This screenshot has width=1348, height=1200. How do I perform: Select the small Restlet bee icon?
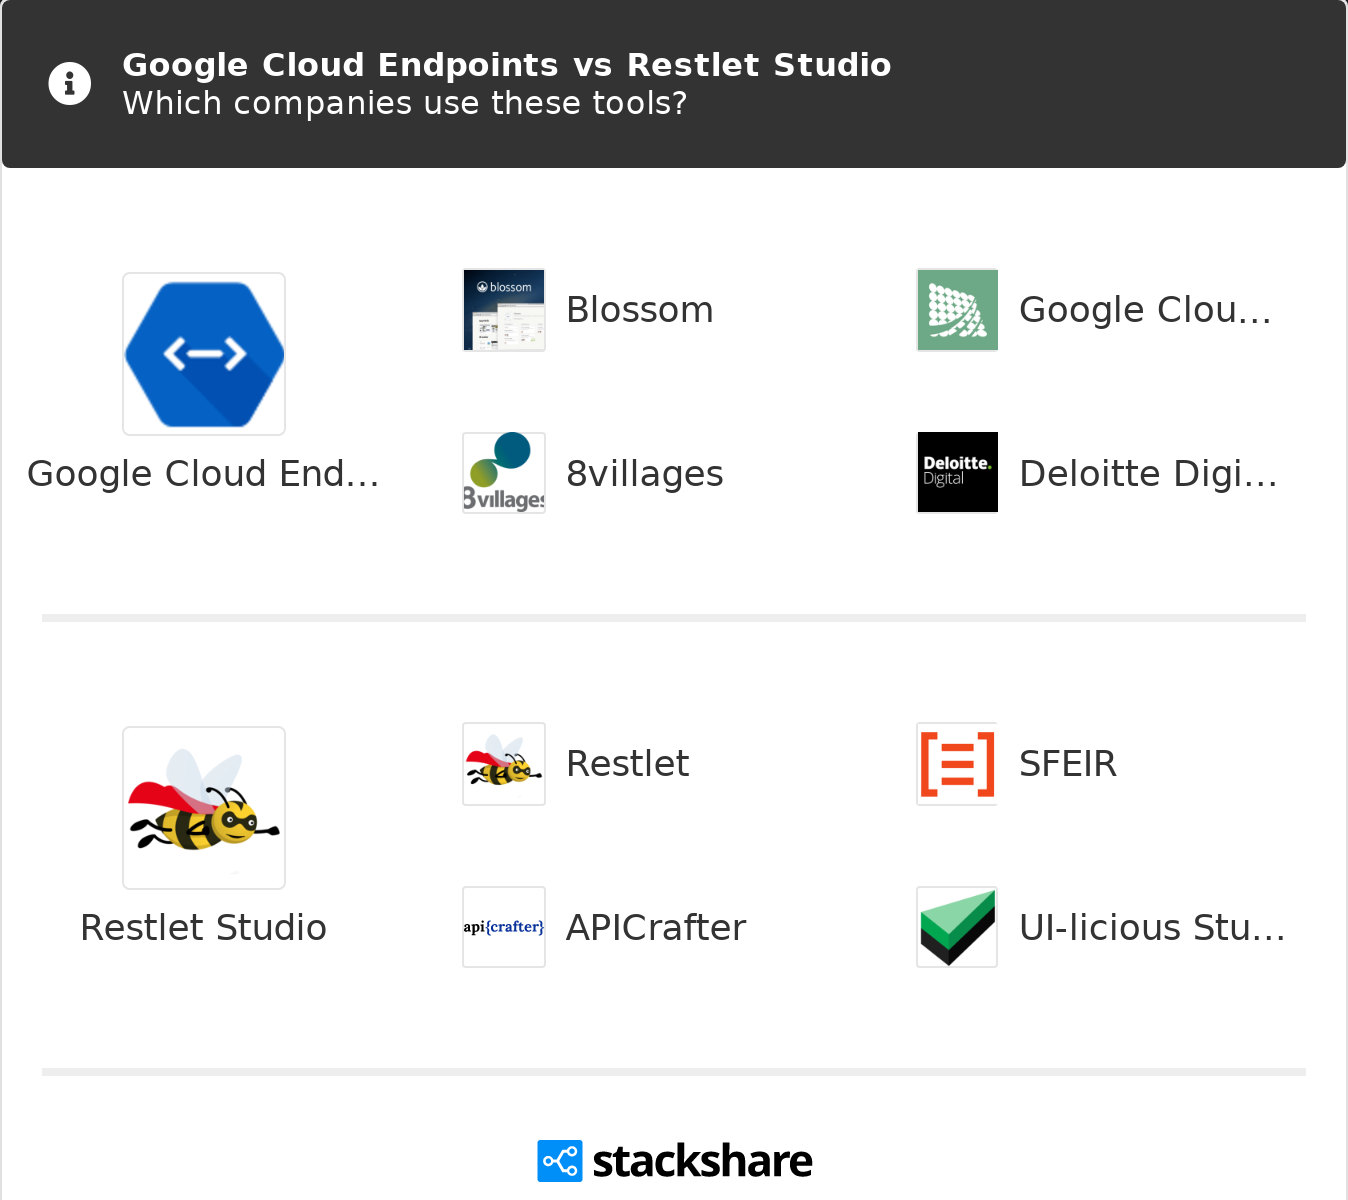click(x=504, y=764)
